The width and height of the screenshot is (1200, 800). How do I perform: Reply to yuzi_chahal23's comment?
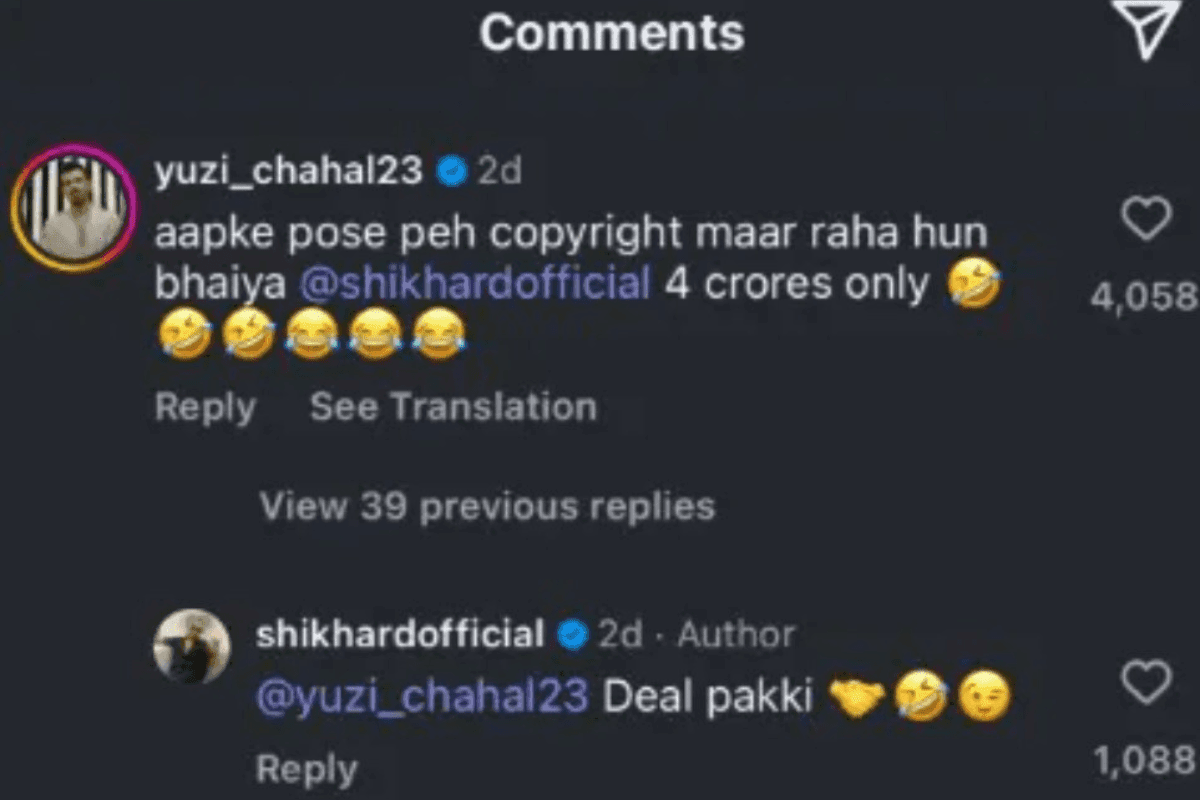[x=205, y=408]
